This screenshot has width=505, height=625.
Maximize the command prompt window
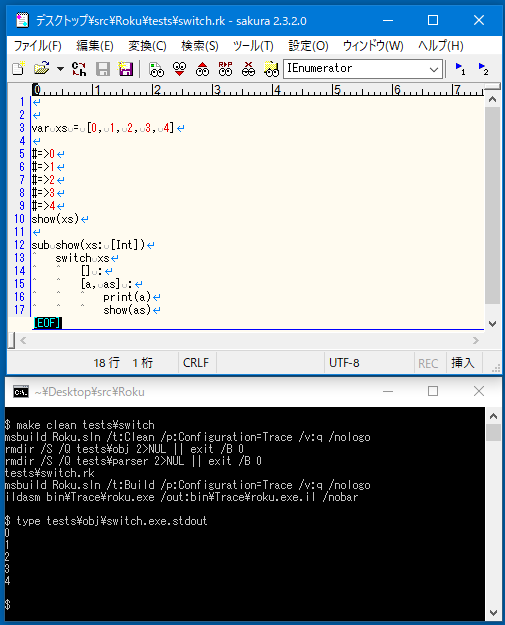point(433,391)
